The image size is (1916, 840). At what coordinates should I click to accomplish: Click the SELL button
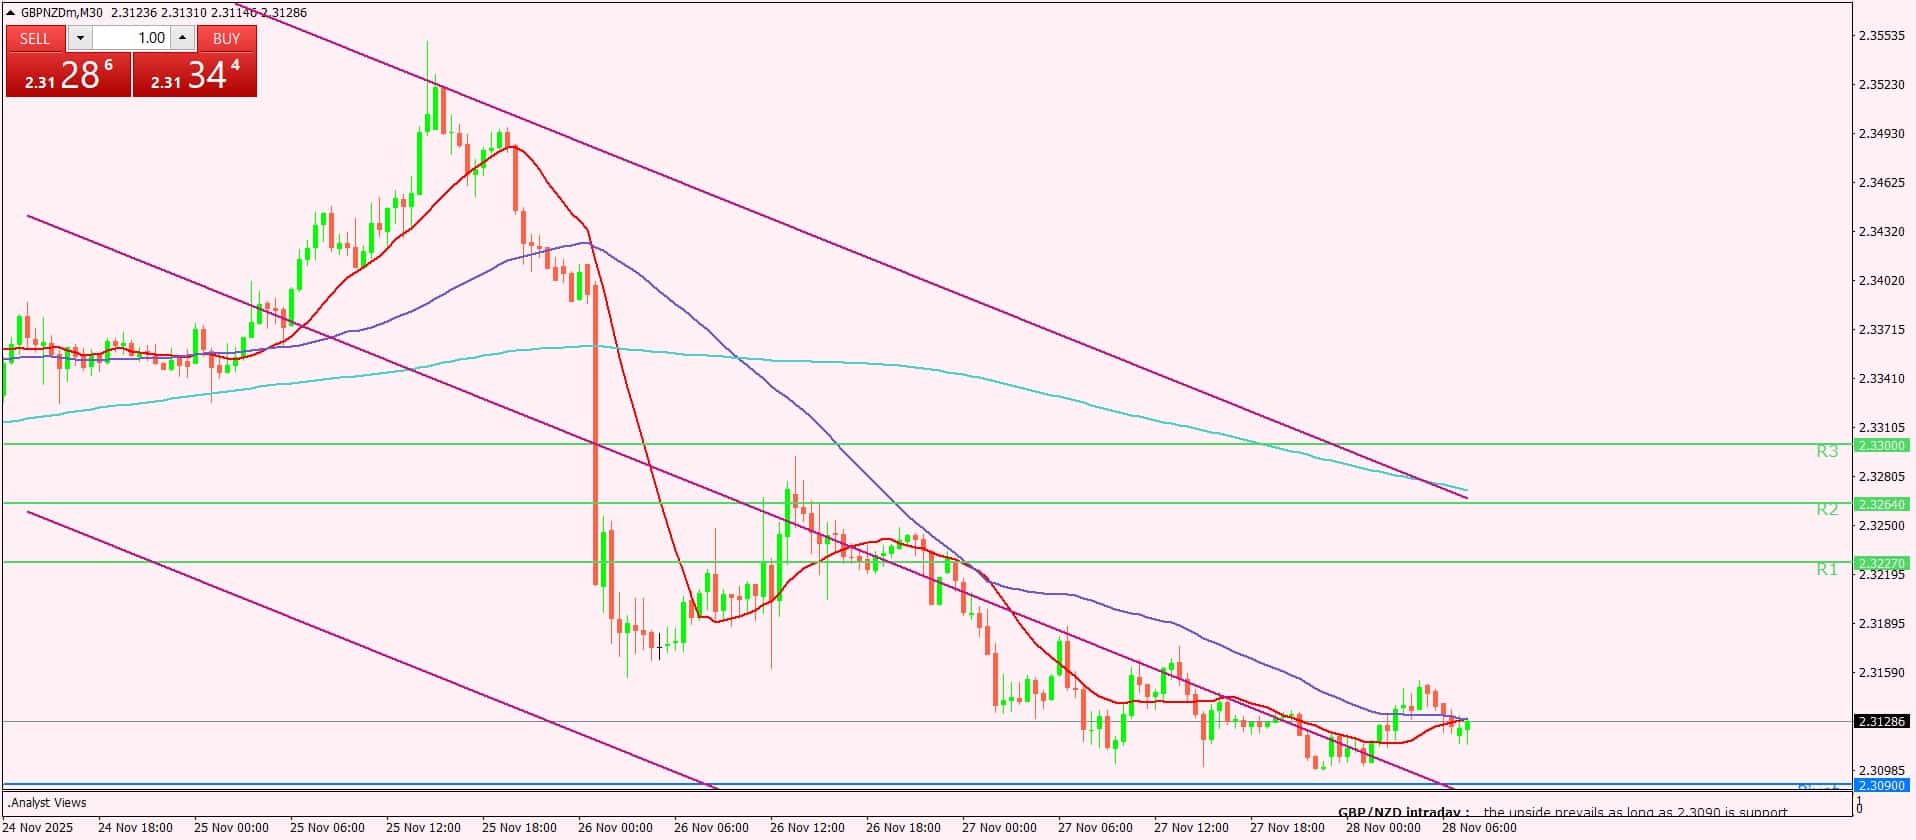pos(35,38)
